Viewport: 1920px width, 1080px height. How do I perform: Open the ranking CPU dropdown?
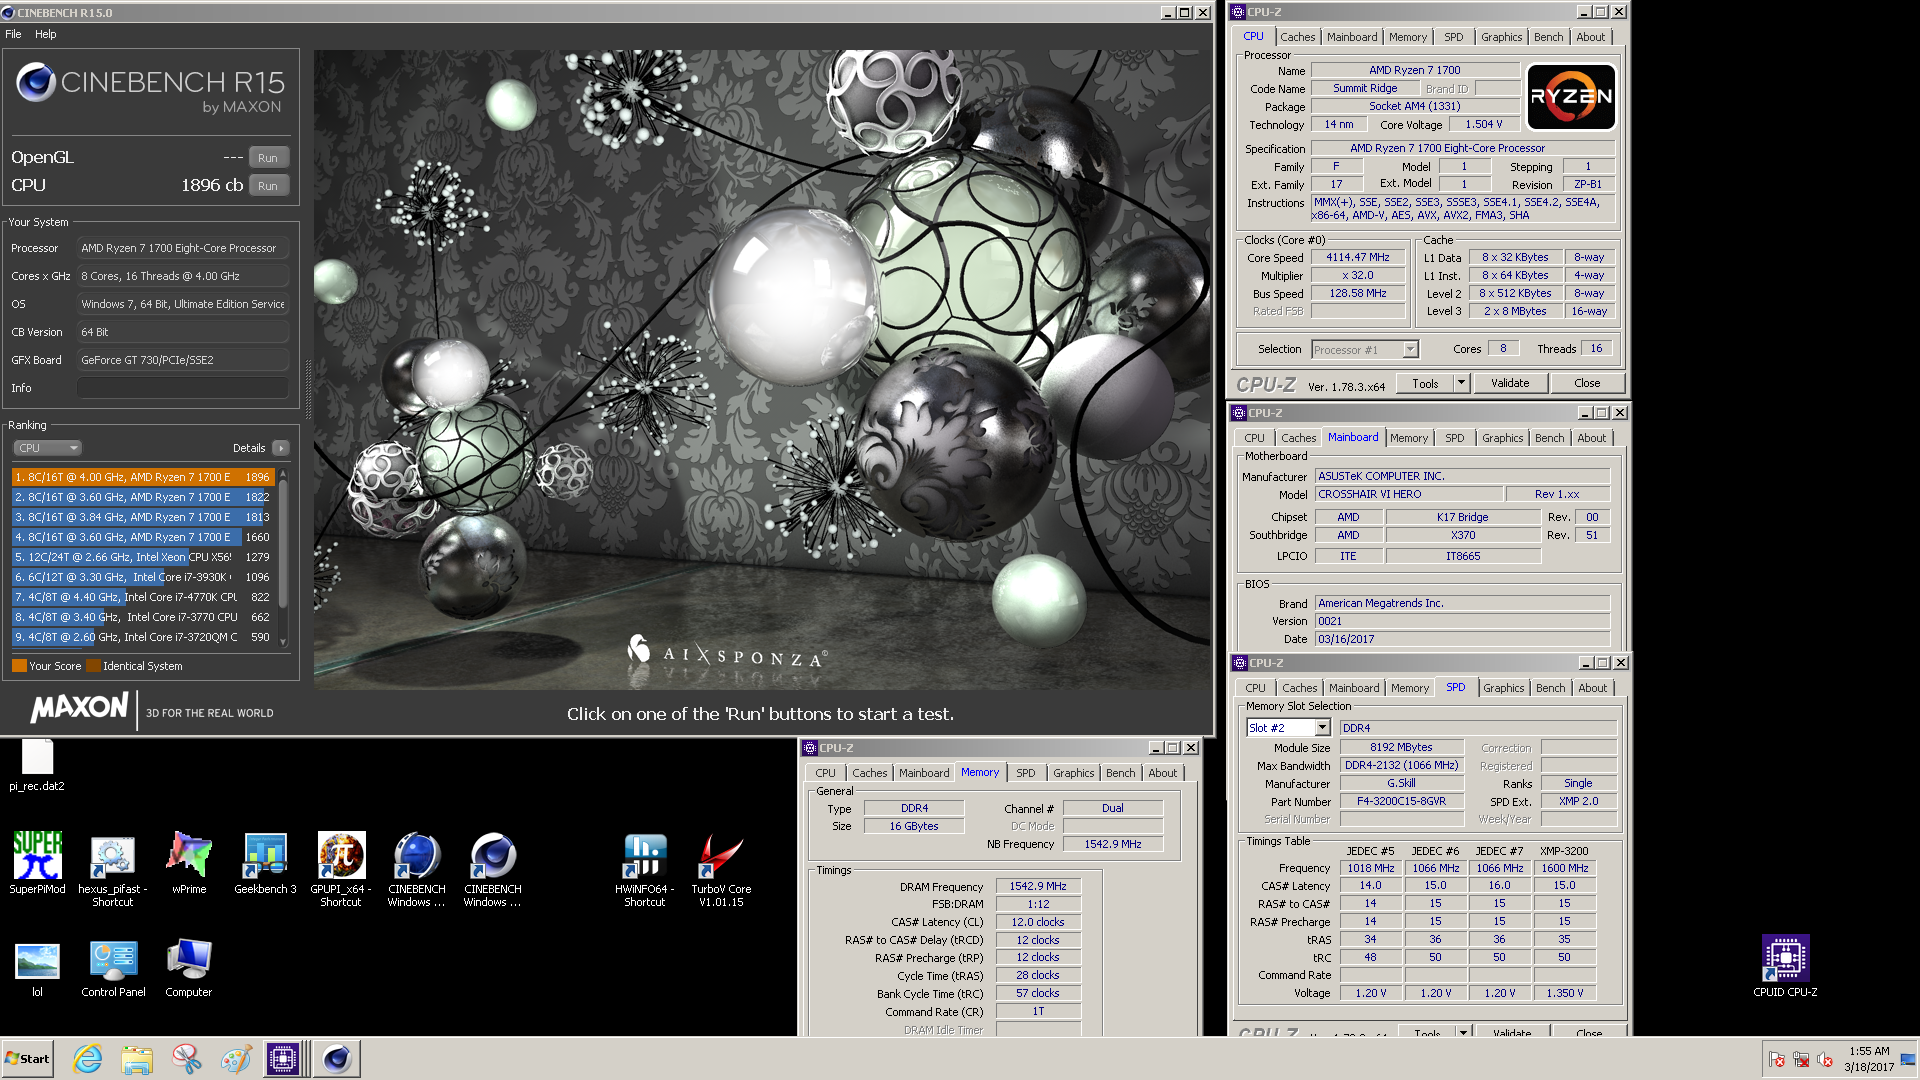(47, 448)
